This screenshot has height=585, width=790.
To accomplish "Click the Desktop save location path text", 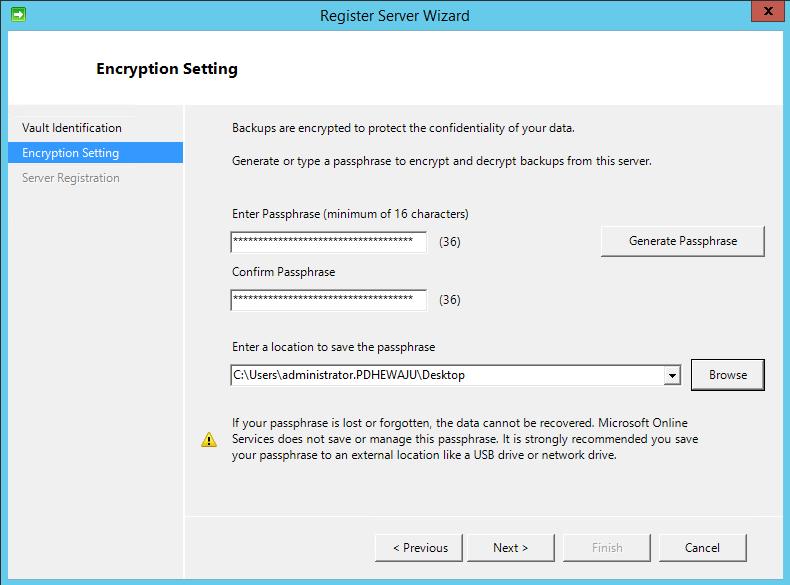I will pyautogui.click(x=349, y=375).
